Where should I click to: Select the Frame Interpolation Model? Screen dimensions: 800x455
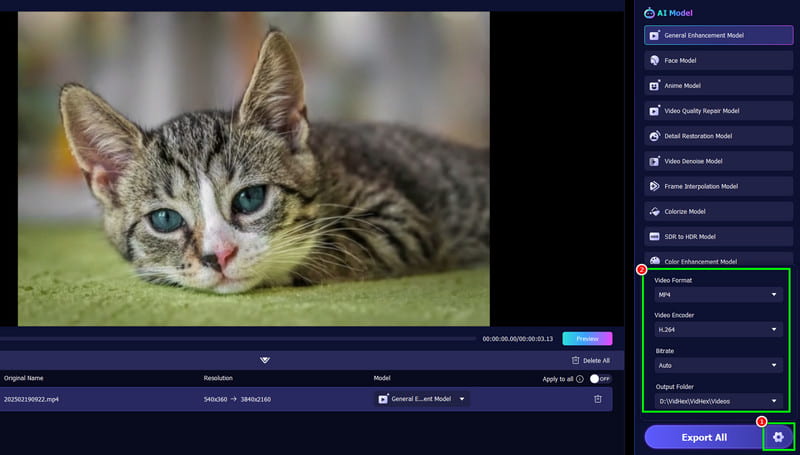(718, 186)
